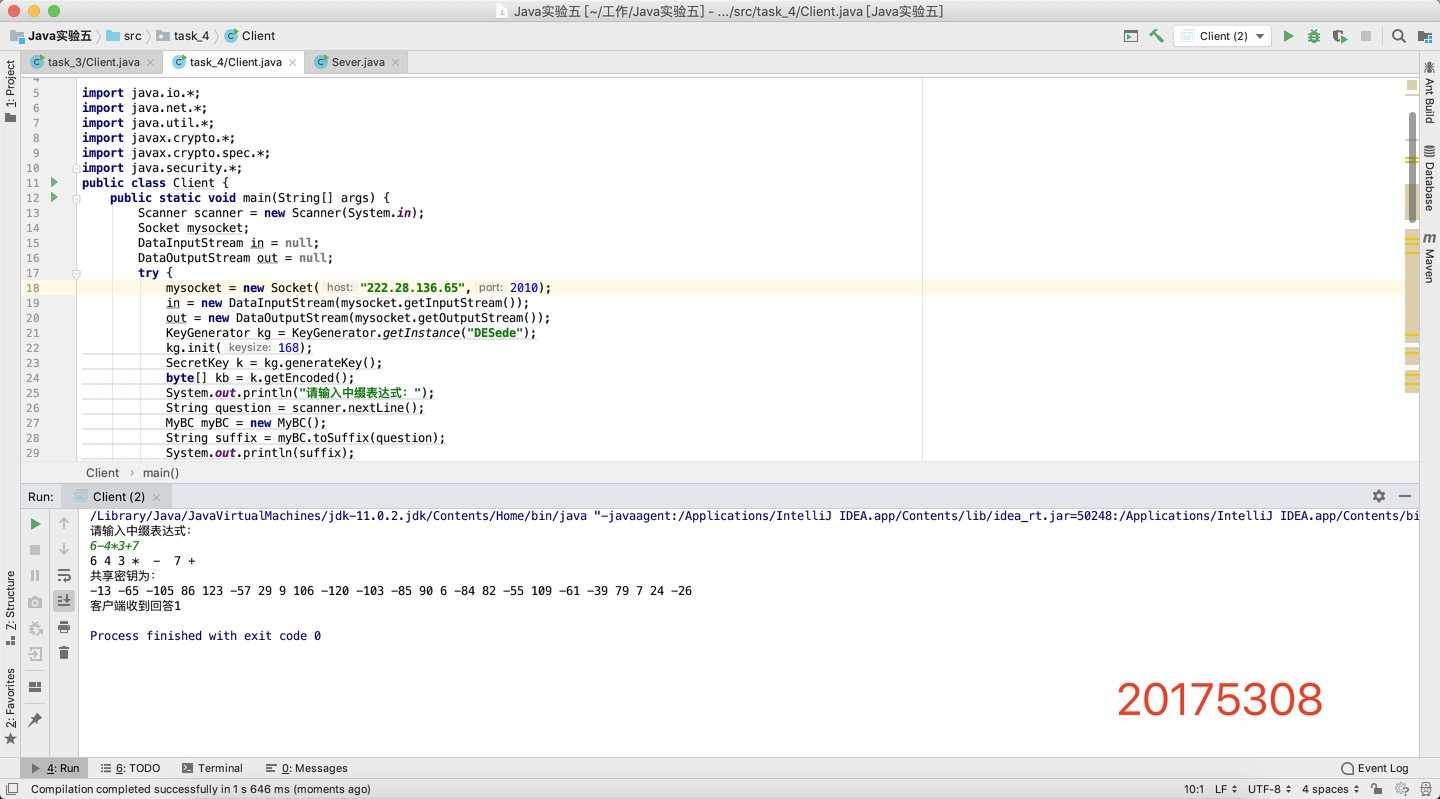This screenshot has height=799, width=1440.
Task: Click the run gutter arrow beside class Client
Action: tap(54, 183)
